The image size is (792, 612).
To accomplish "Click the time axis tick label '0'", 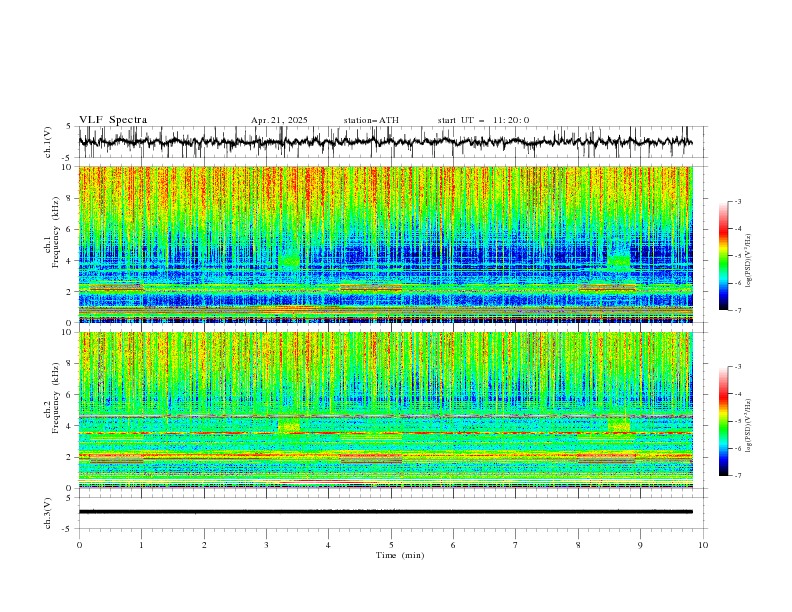I will 79,545.
